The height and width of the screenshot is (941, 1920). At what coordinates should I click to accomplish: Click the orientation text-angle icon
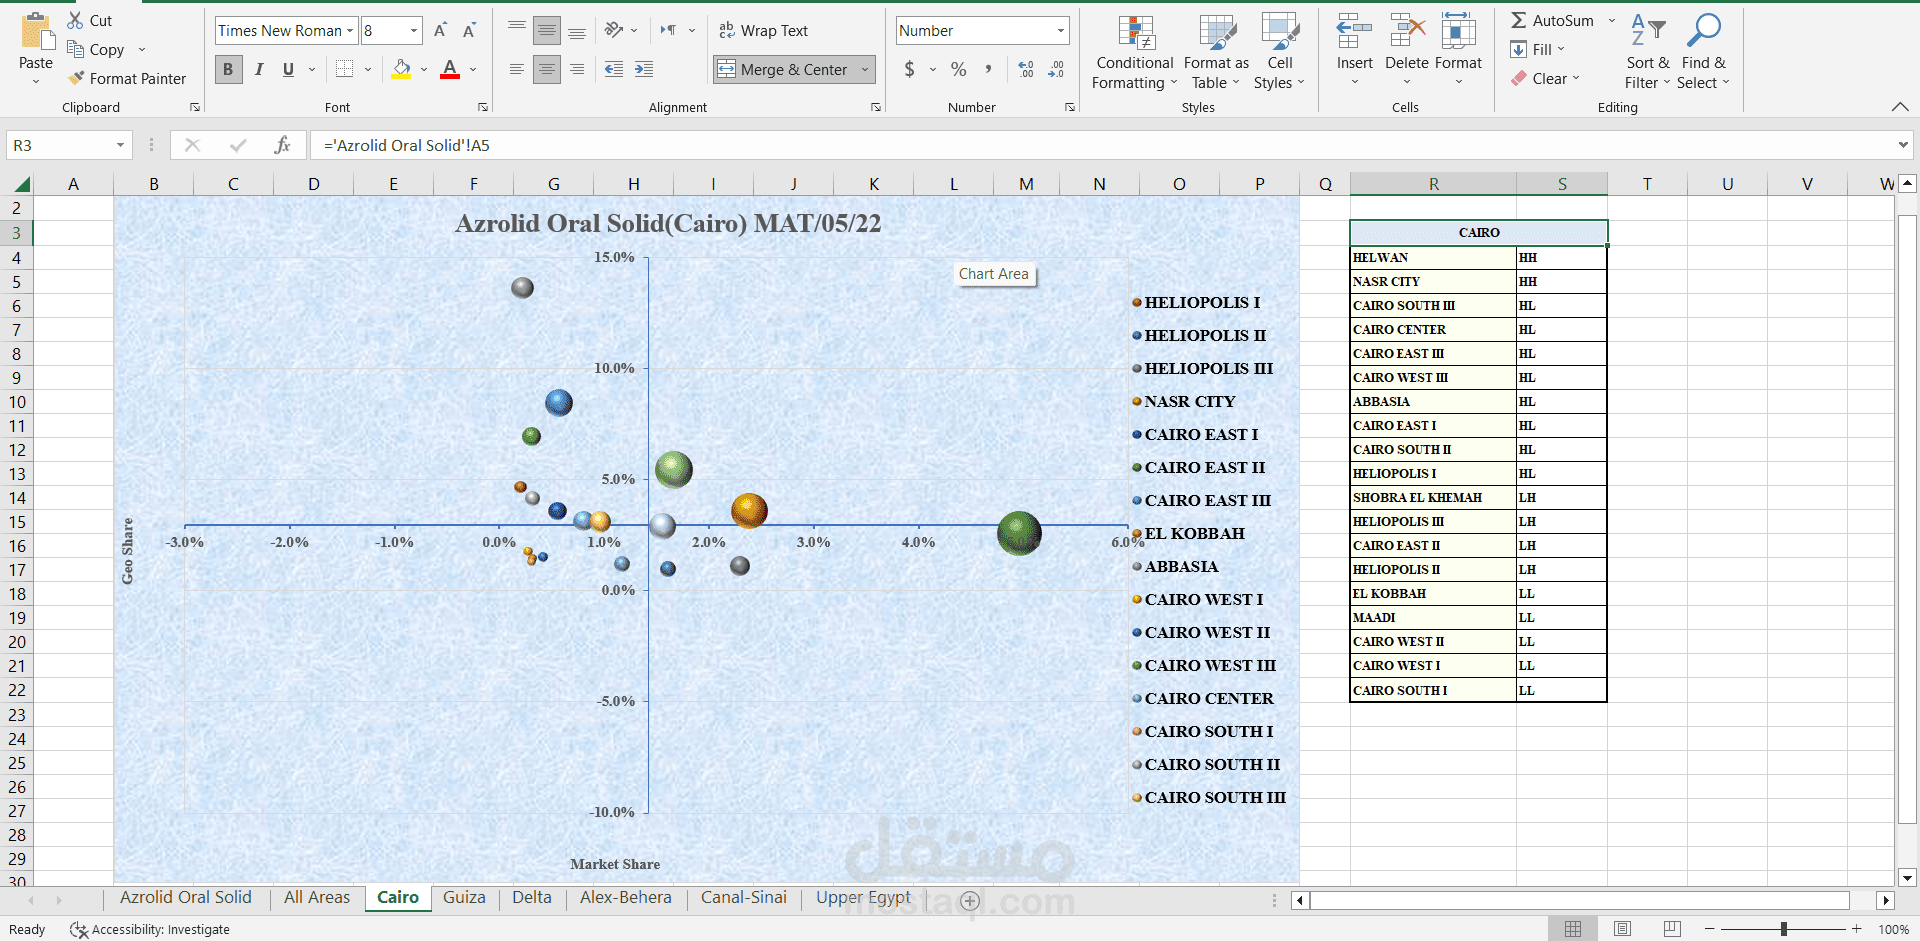[614, 30]
